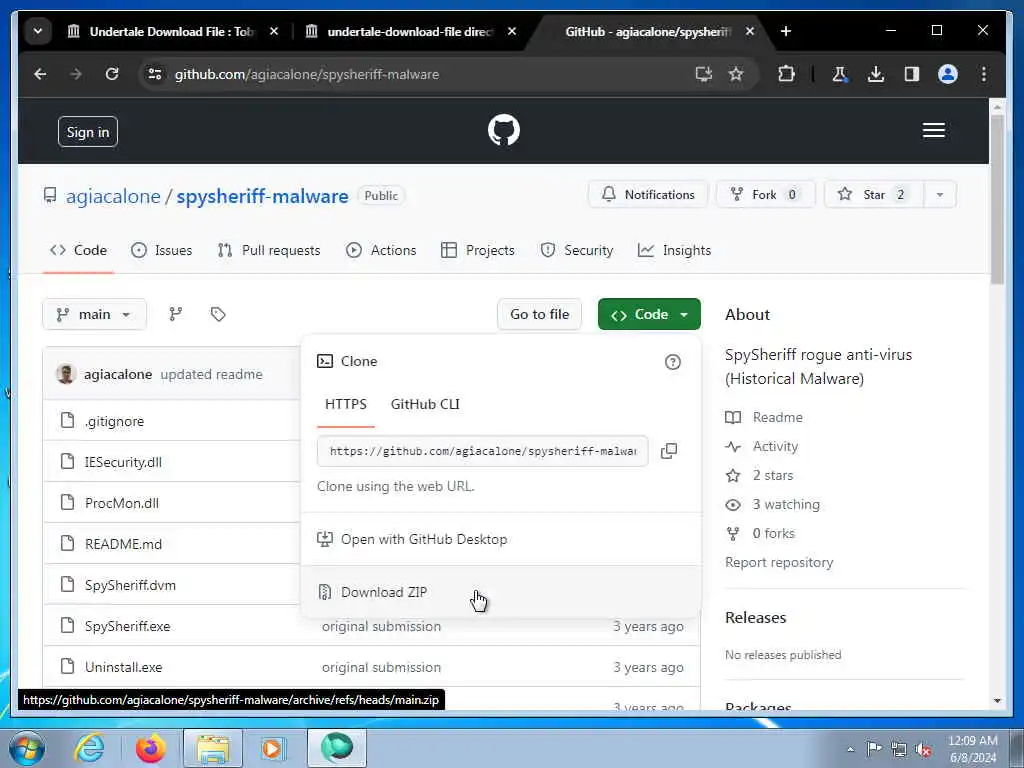Open SpySheriff.exe file
The image size is (1024, 768).
127,626
